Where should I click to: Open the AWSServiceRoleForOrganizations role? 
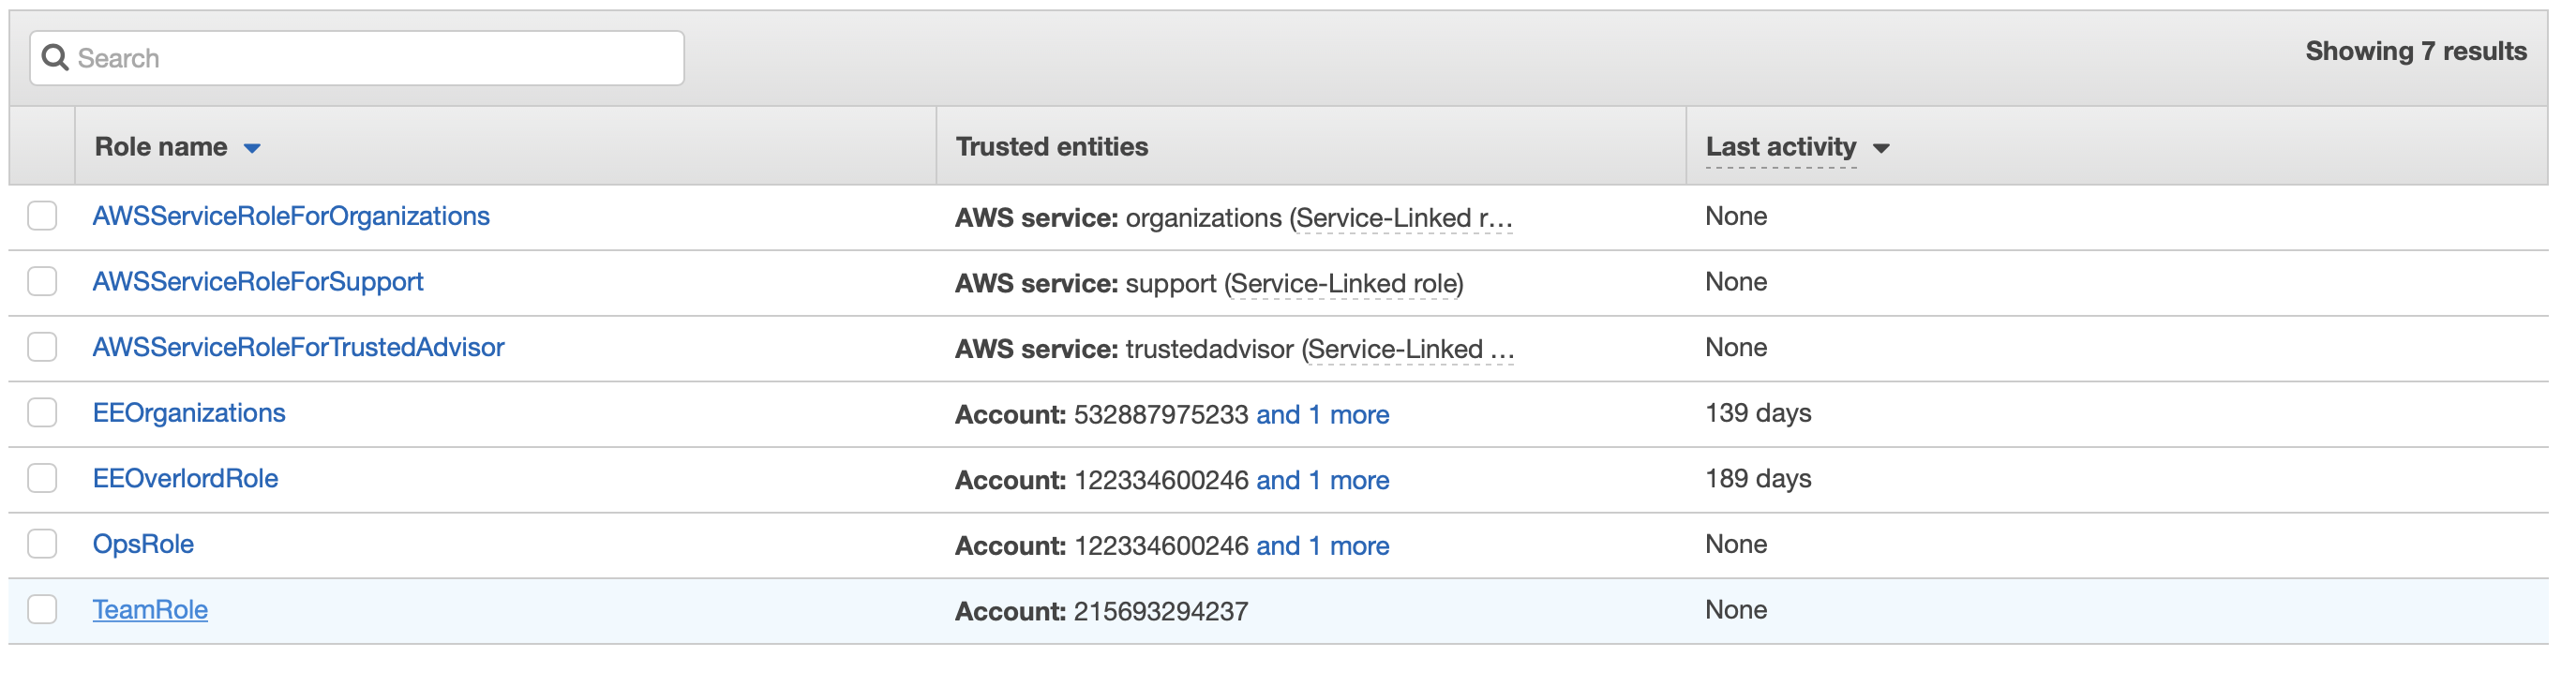(x=291, y=216)
